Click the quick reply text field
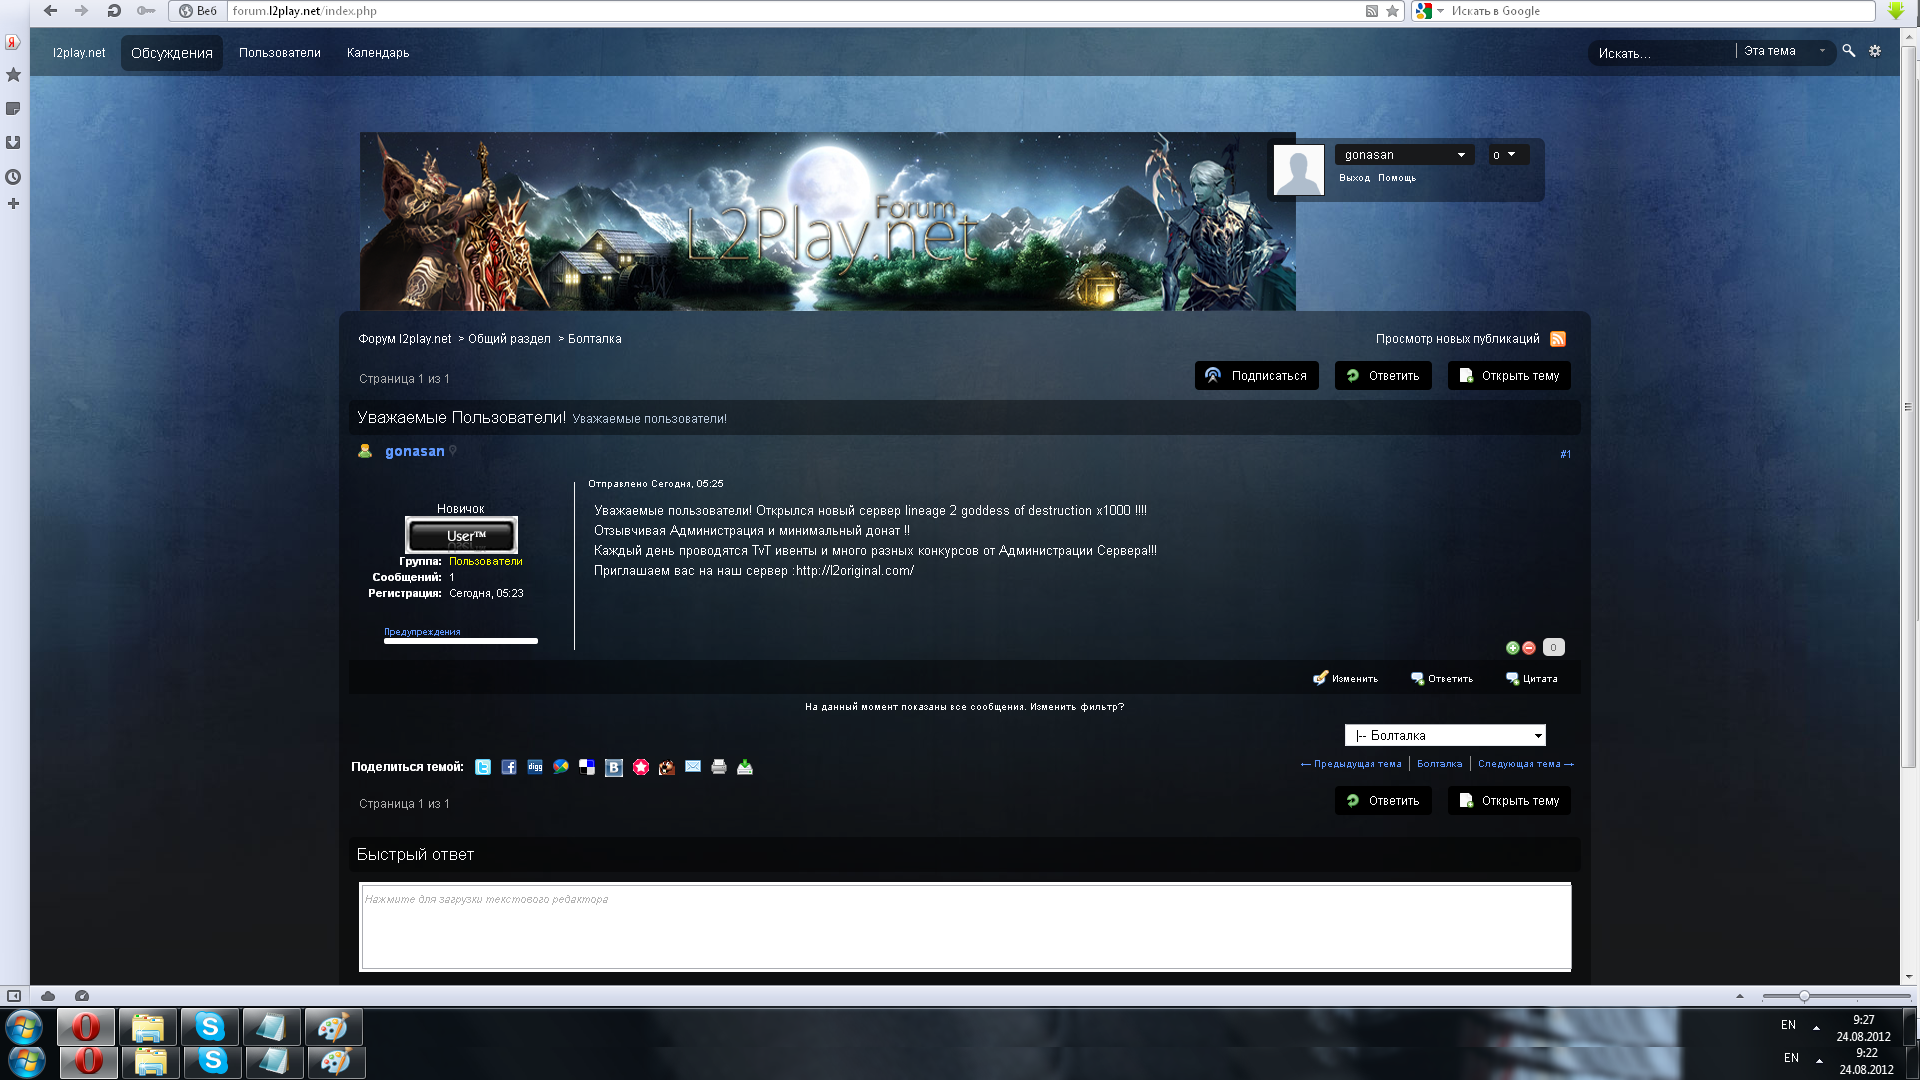 tap(965, 926)
